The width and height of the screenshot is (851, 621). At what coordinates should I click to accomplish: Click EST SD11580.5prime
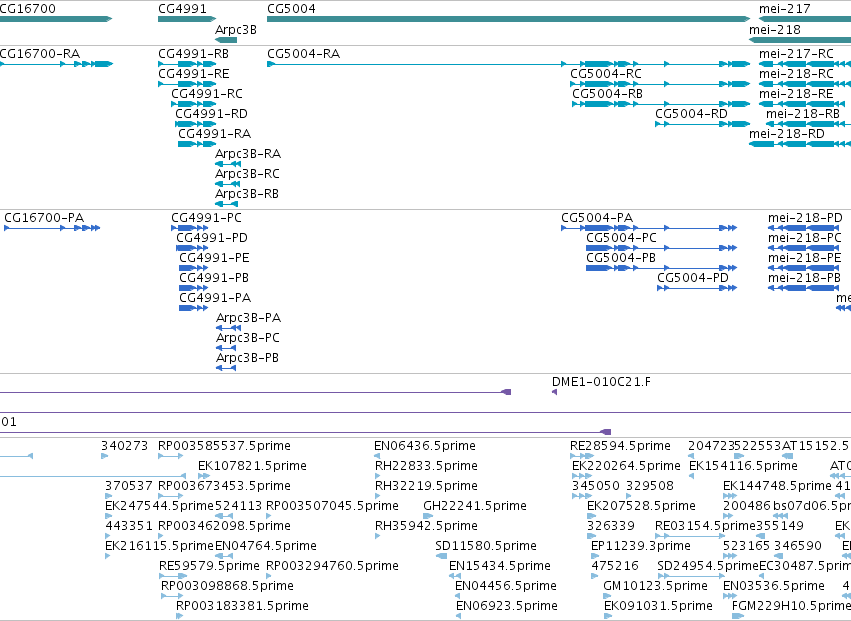pyautogui.click(x=486, y=546)
